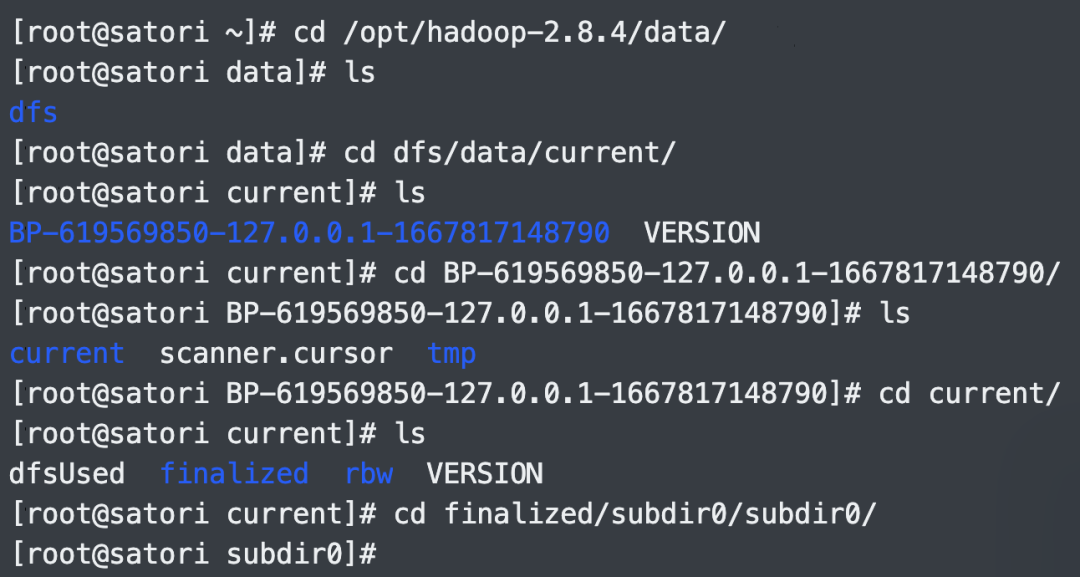Click VERSION next to the BP-619569850 directory
Viewport: 1080px width, 577px height.
click(702, 233)
